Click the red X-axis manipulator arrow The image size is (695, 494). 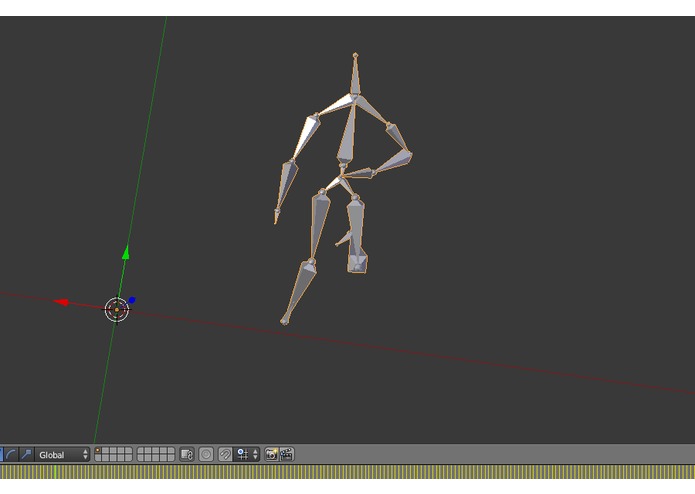click(x=61, y=302)
